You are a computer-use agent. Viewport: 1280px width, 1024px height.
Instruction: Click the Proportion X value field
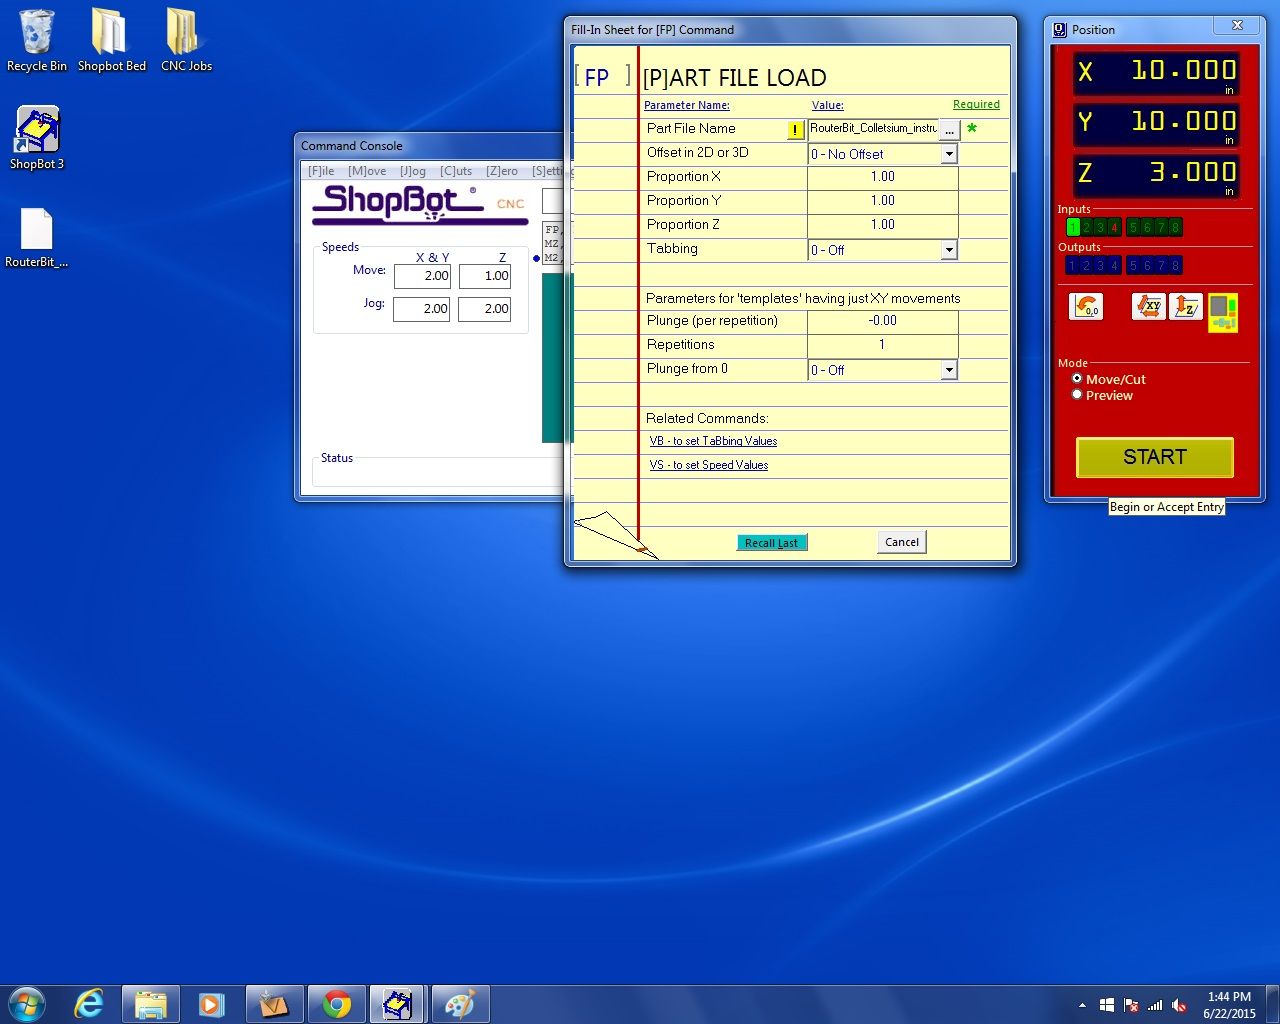(882, 177)
